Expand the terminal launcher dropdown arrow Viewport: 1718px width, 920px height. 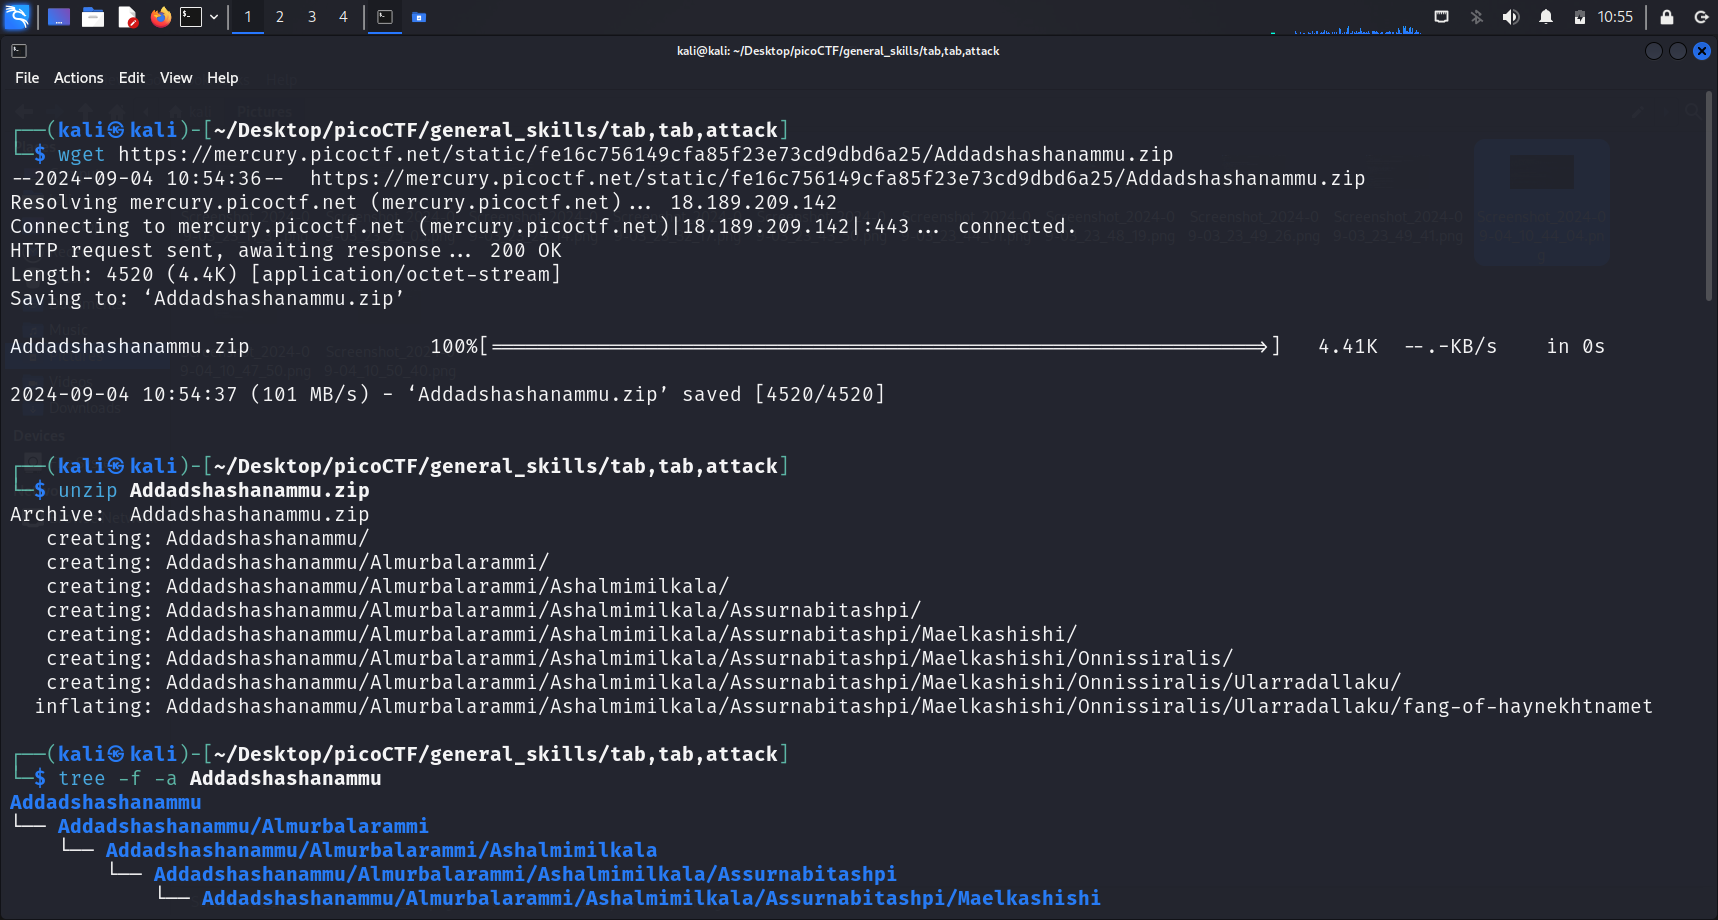click(214, 17)
